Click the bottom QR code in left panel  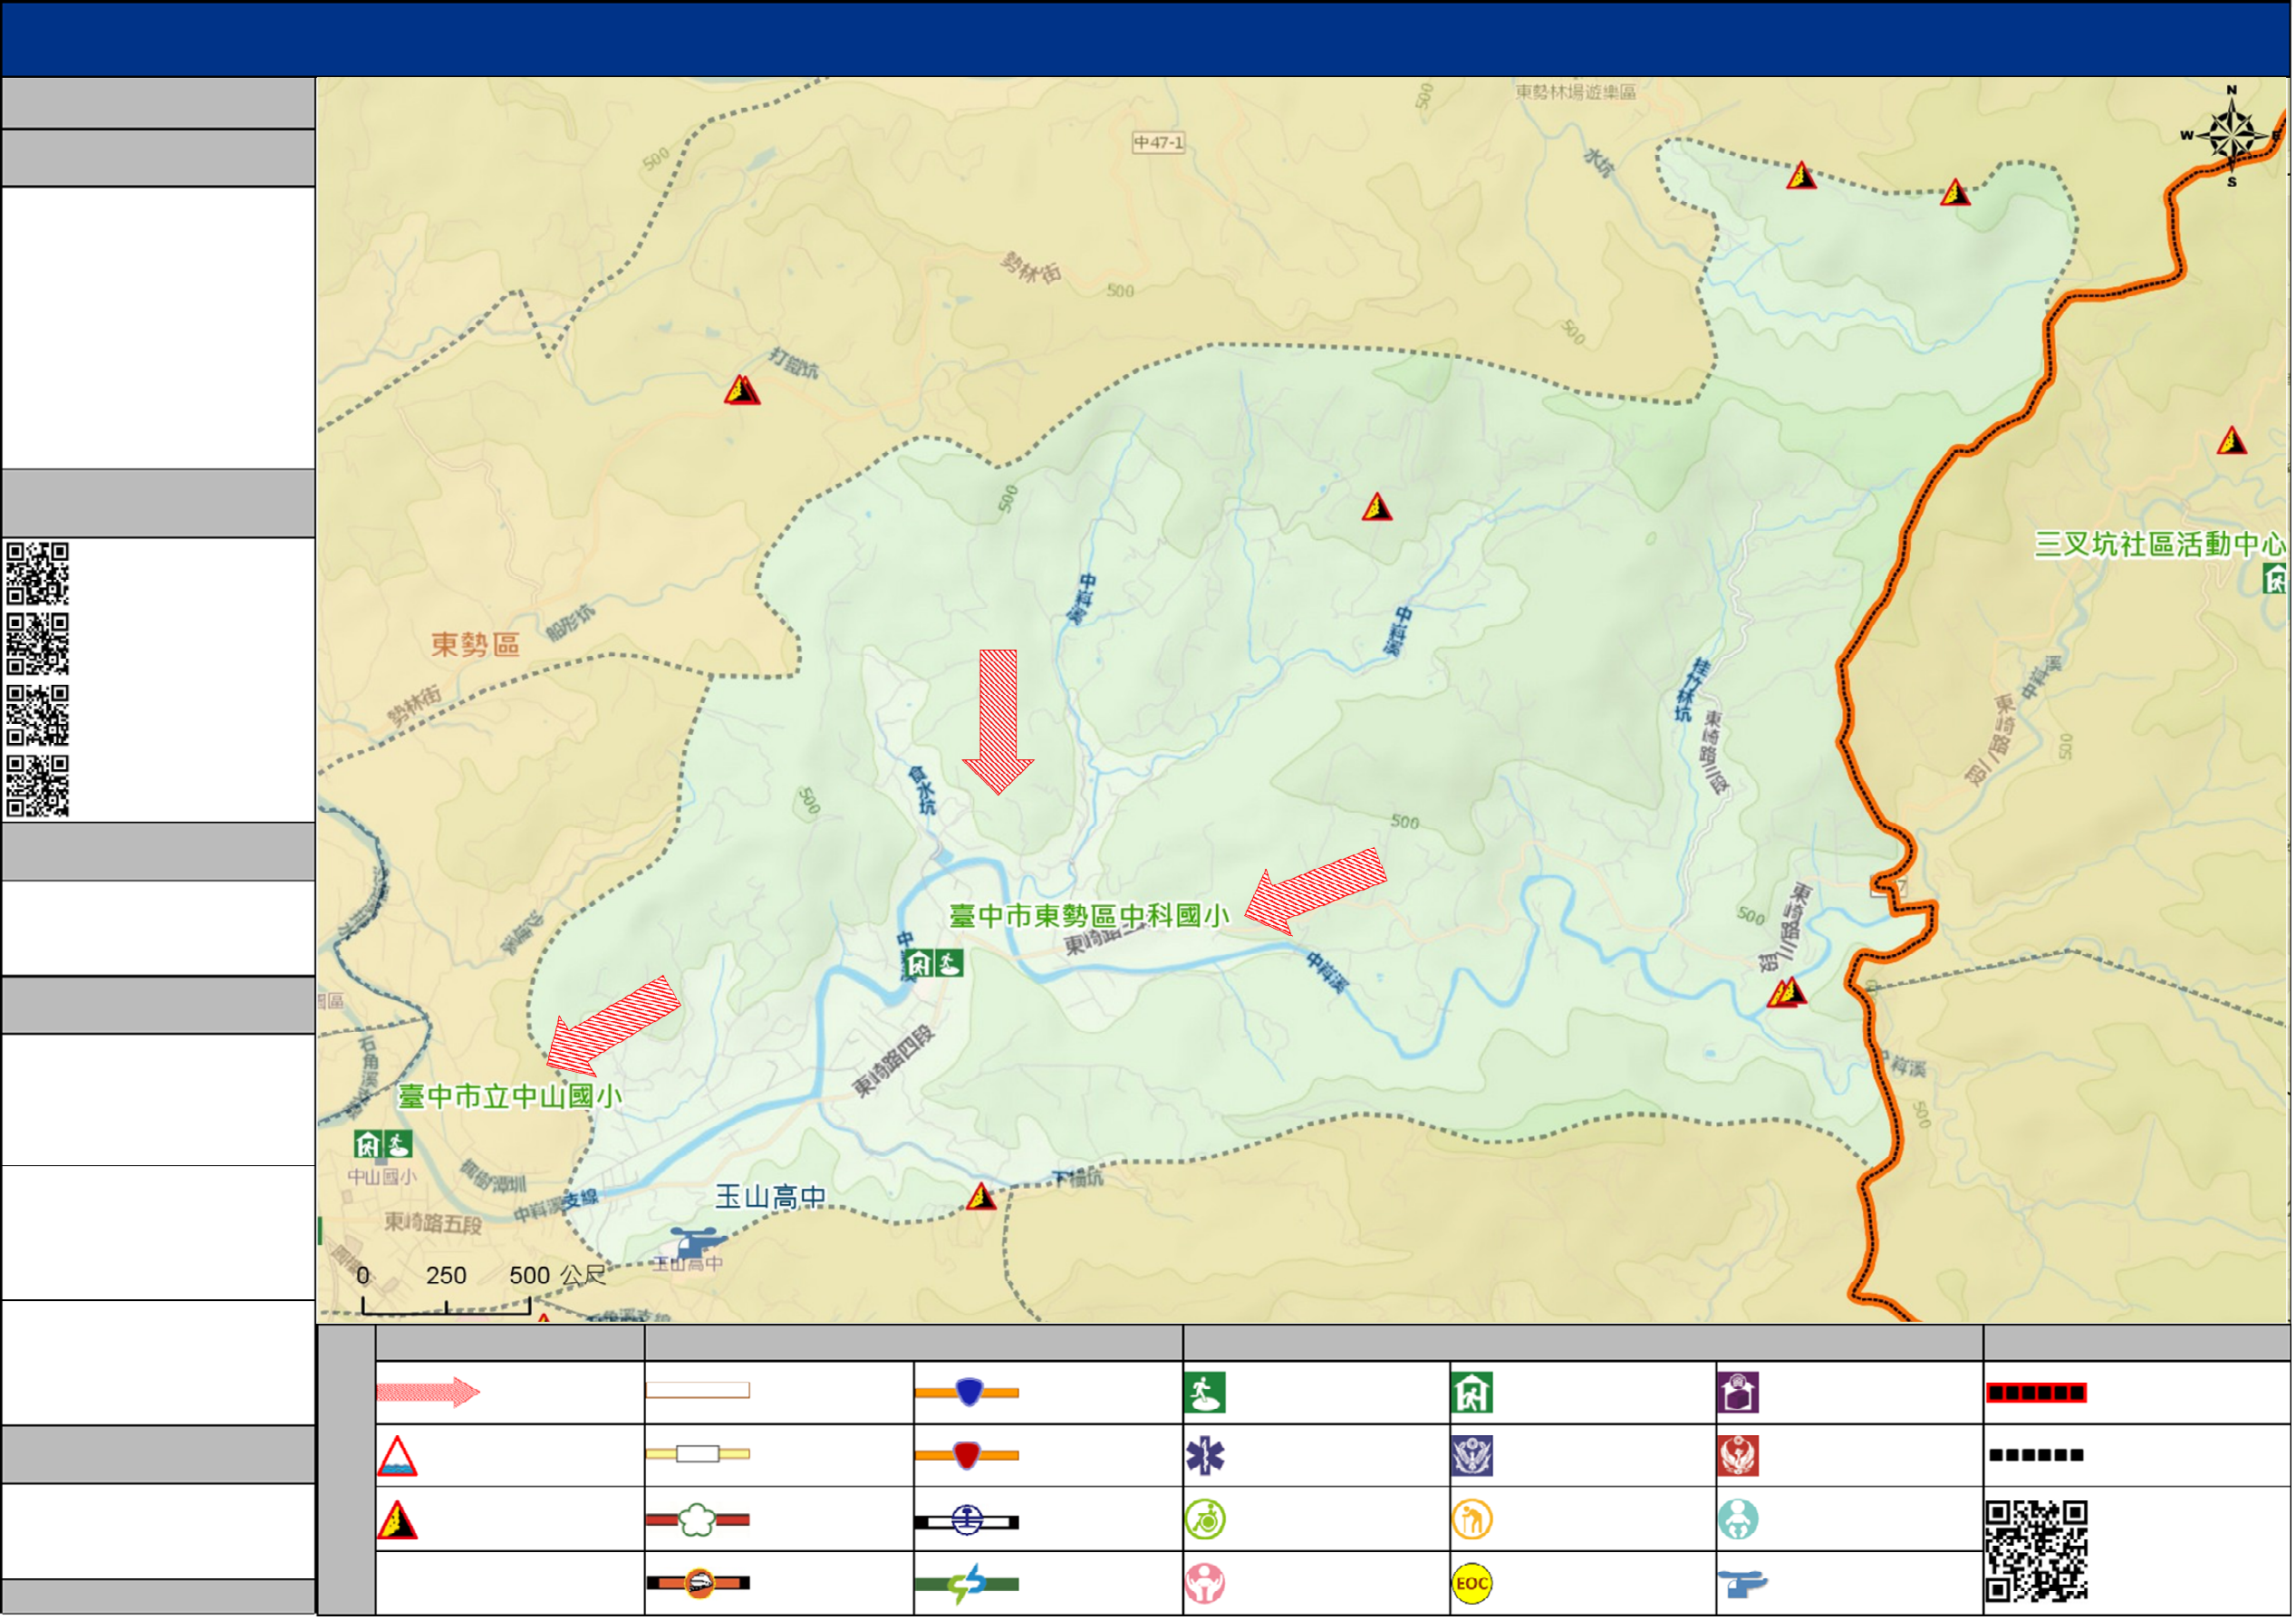[x=38, y=787]
